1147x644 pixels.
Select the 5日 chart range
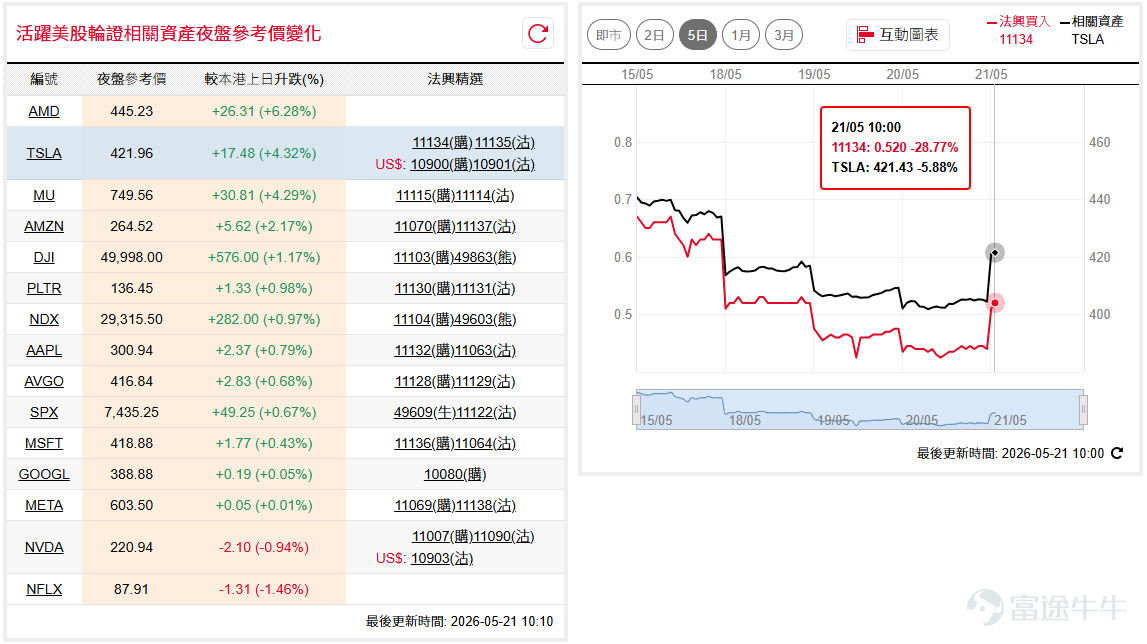click(697, 35)
